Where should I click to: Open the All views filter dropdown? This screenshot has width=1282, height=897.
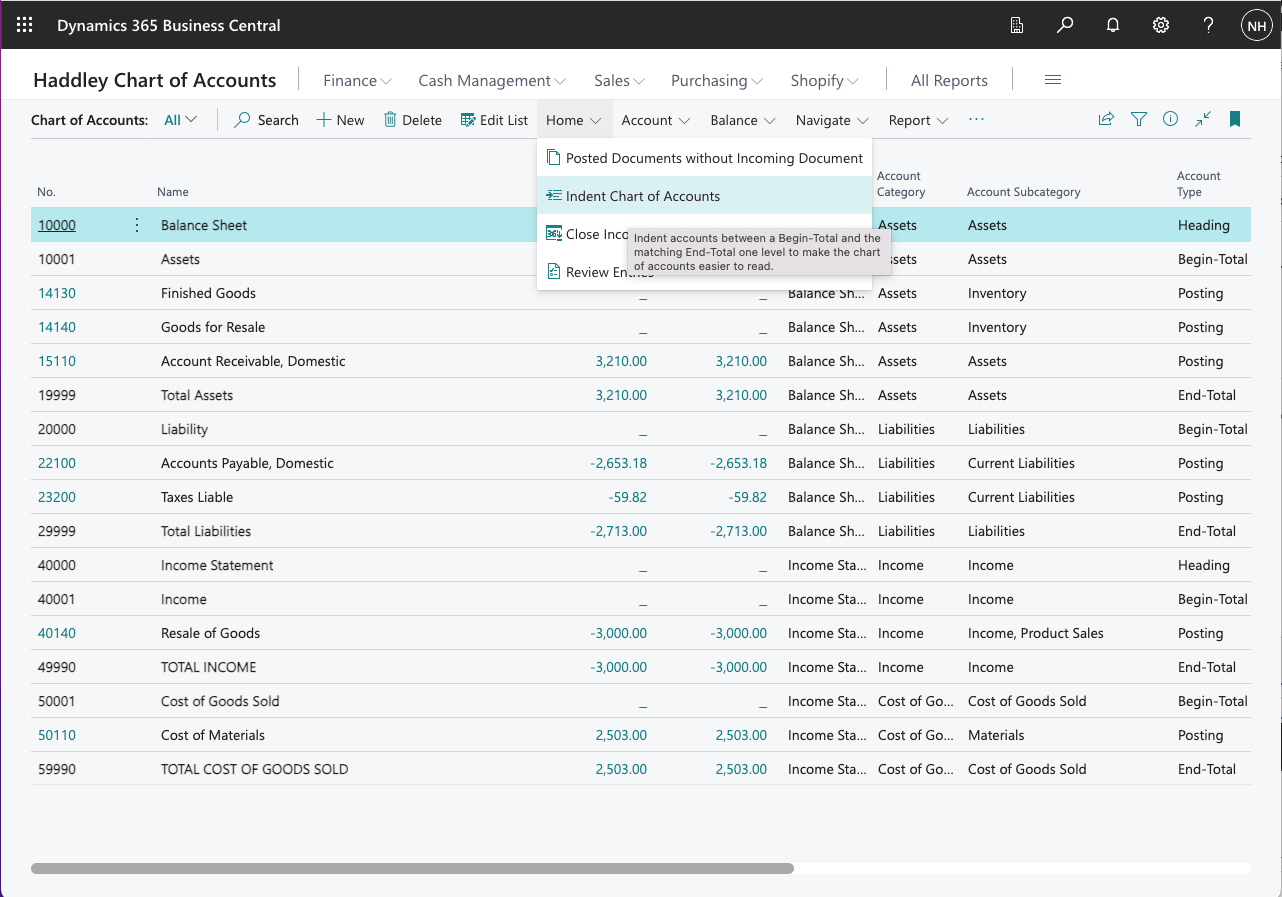pos(181,120)
